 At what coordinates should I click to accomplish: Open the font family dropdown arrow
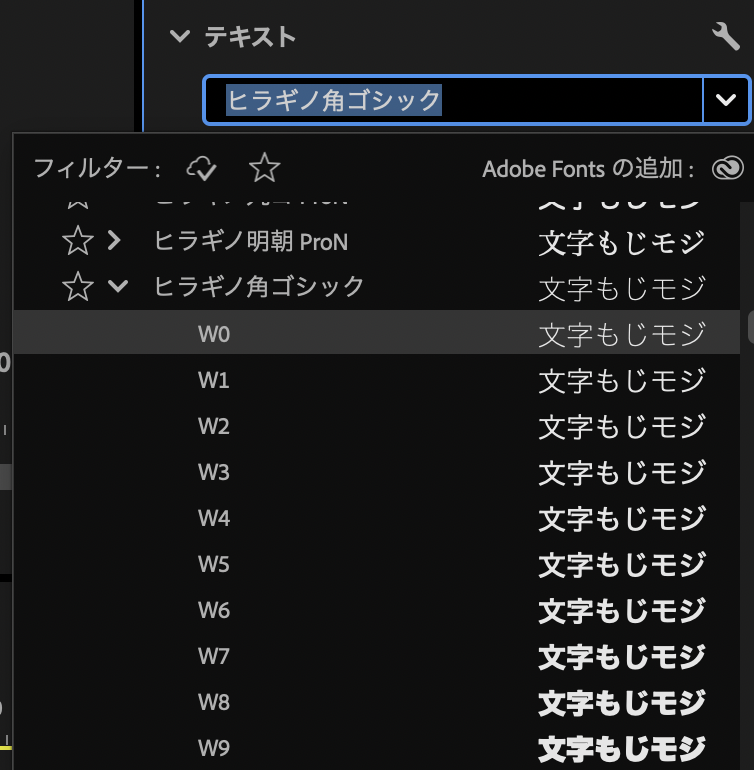click(x=726, y=100)
